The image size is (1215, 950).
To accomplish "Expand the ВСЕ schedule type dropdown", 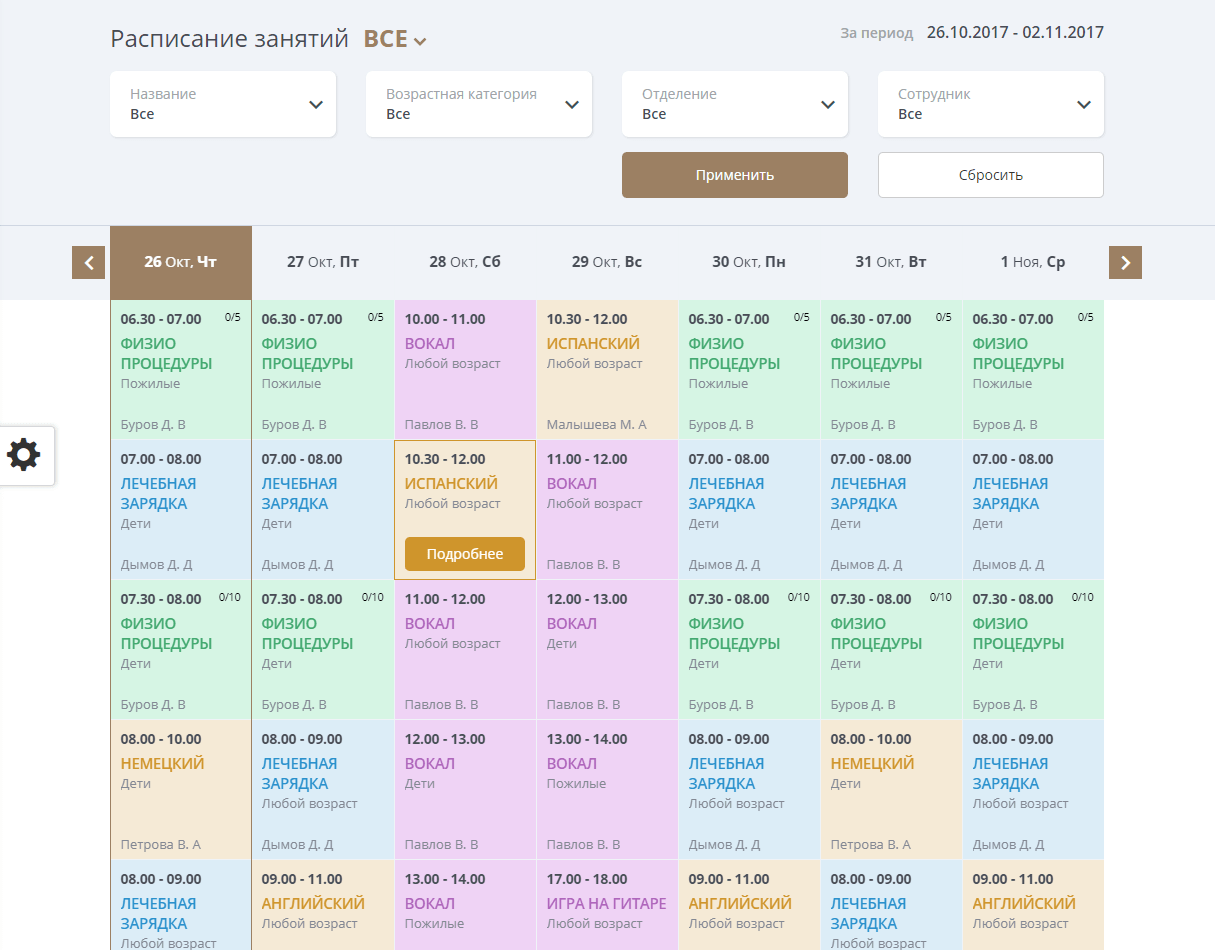I will [395, 40].
